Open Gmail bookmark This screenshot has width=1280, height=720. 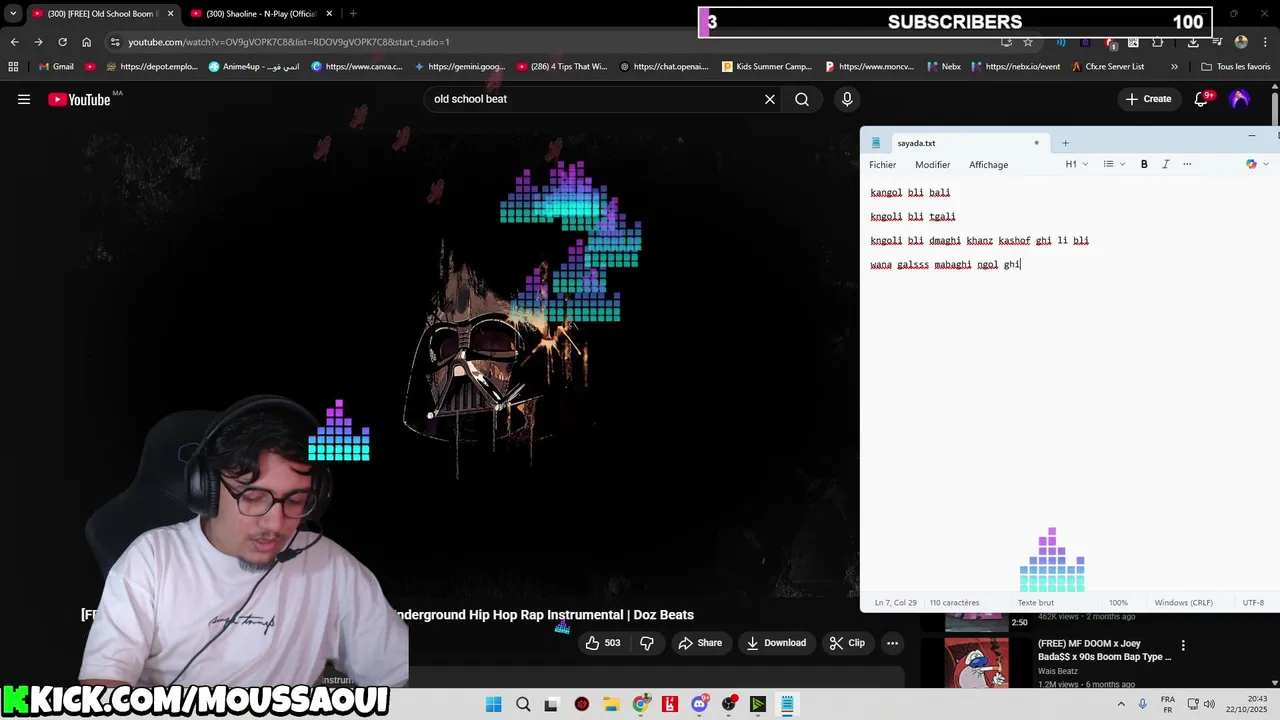point(56,67)
